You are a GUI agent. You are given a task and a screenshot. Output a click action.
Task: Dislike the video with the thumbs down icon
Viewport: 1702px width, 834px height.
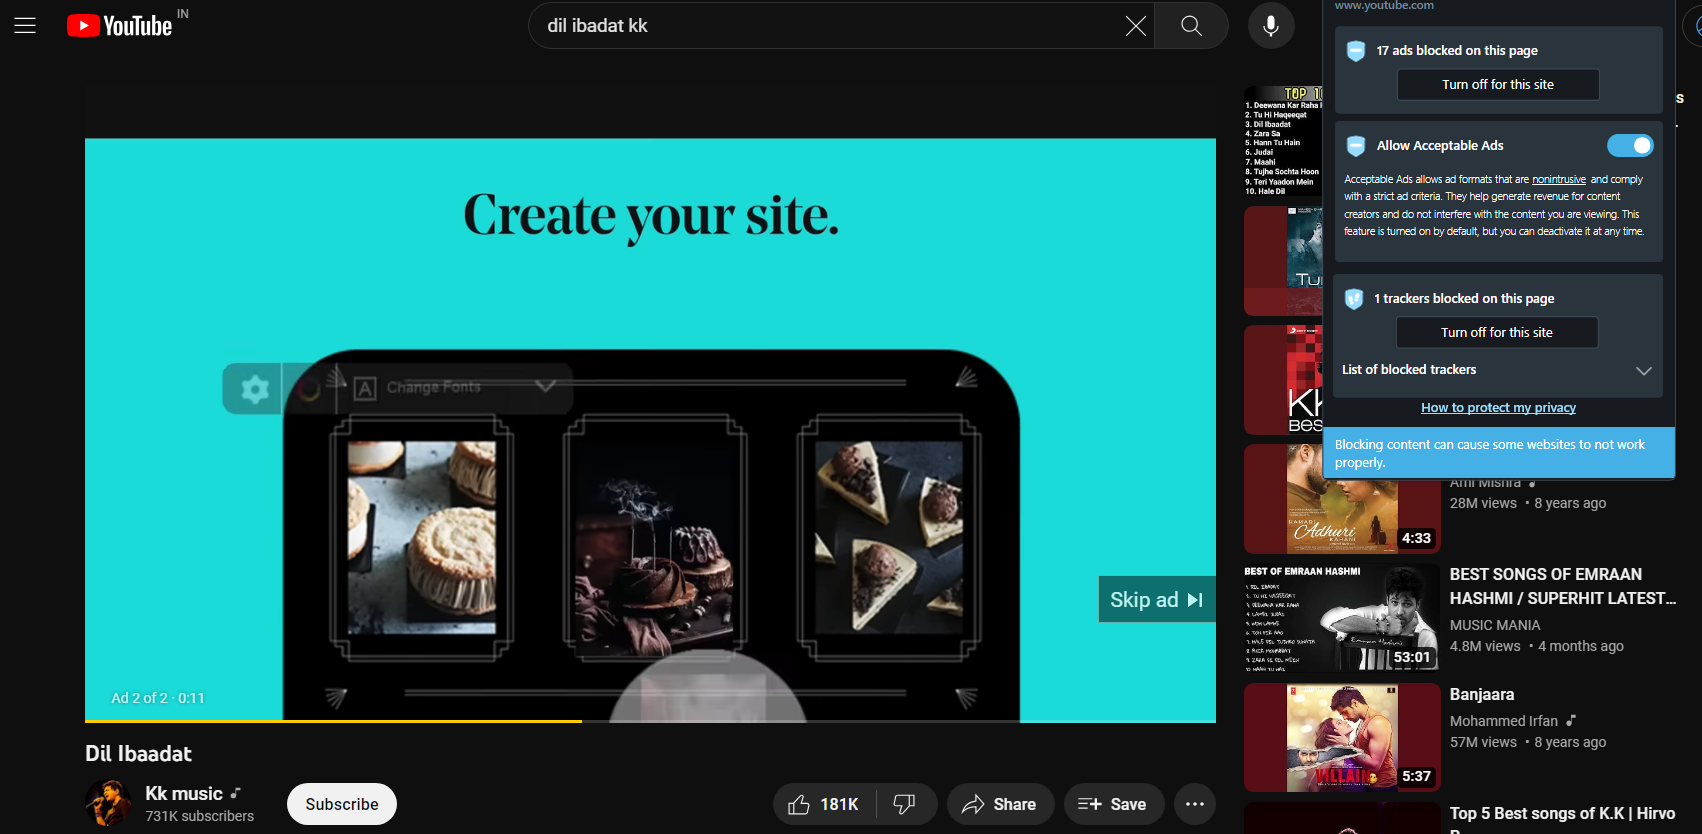[x=905, y=804]
